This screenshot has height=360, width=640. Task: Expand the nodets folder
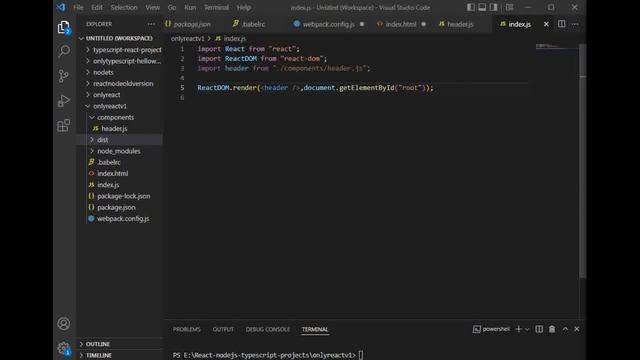(x=119, y=72)
